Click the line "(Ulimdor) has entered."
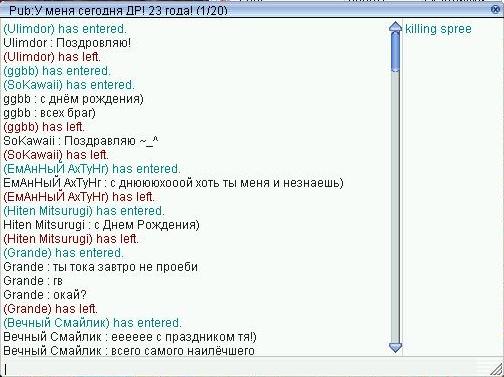 click(x=65, y=29)
